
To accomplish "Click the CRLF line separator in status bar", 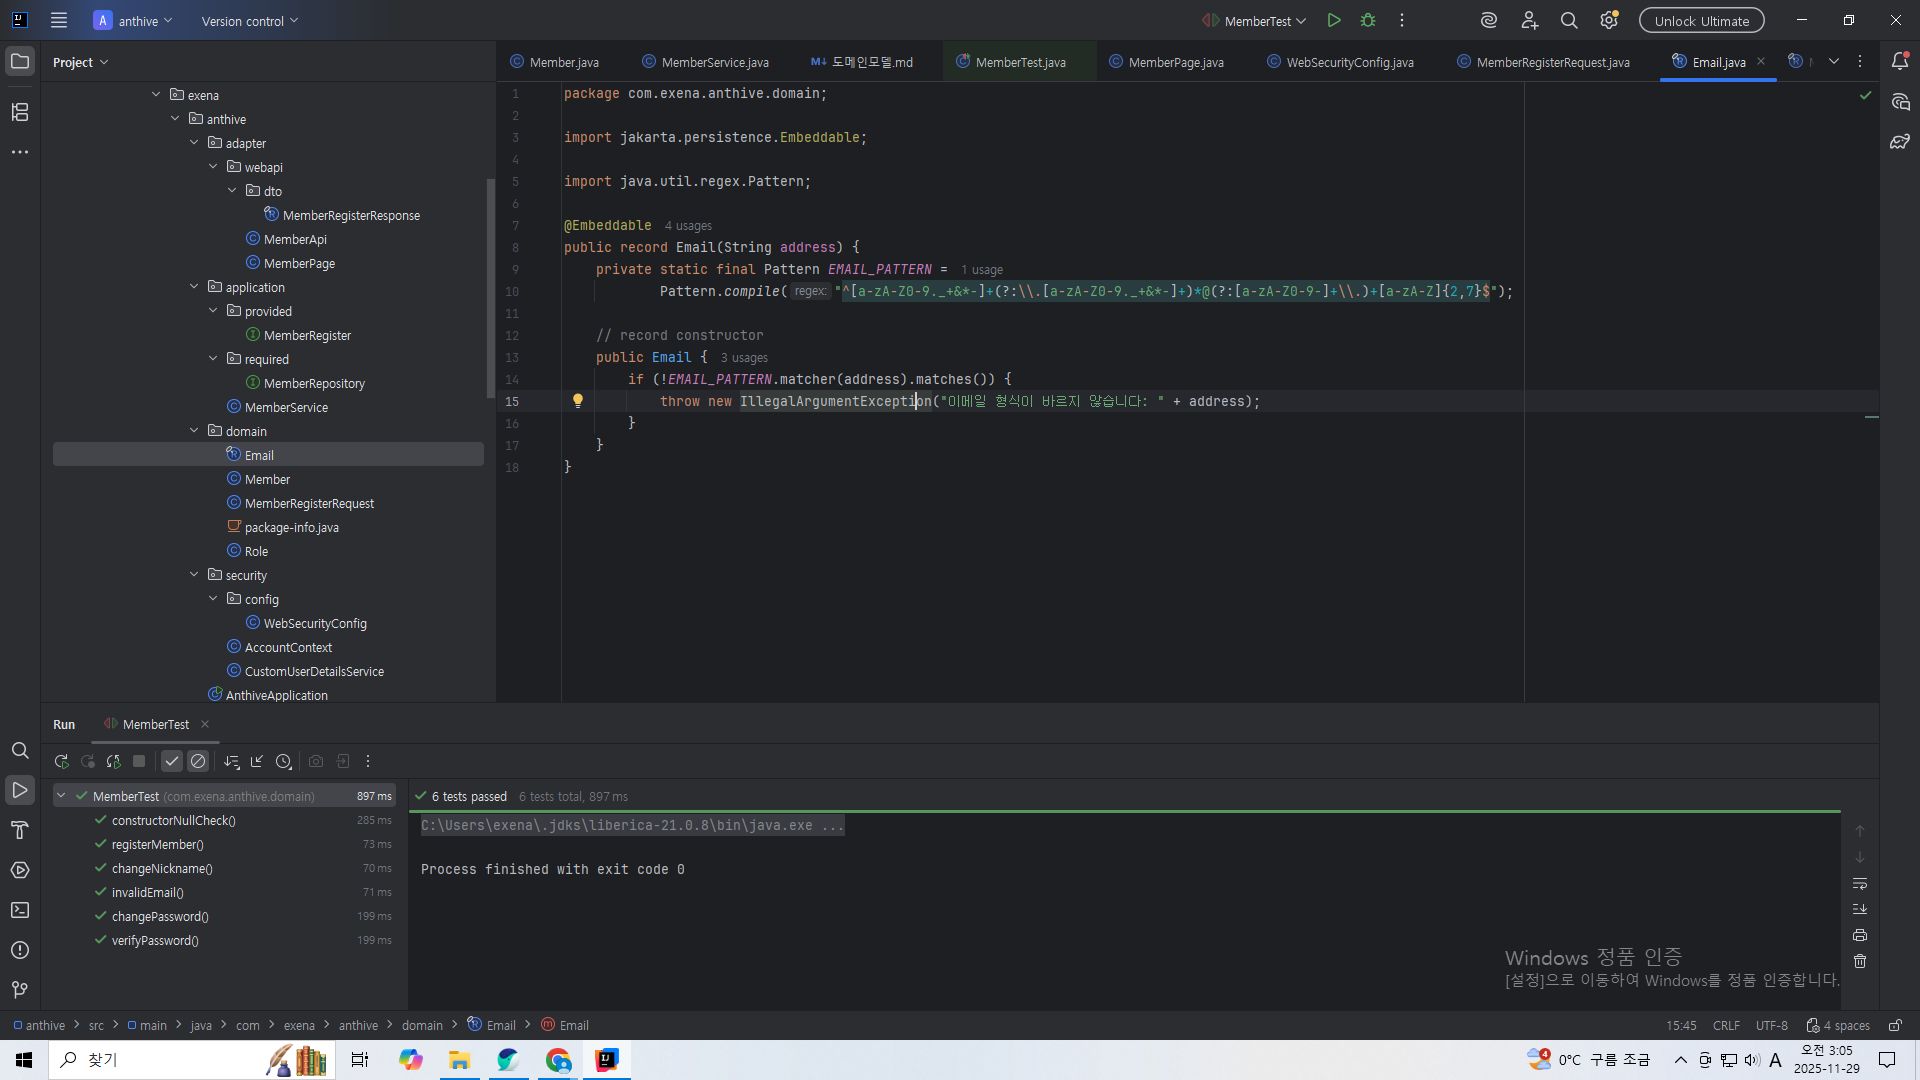I will pyautogui.click(x=1726, y=1026).
